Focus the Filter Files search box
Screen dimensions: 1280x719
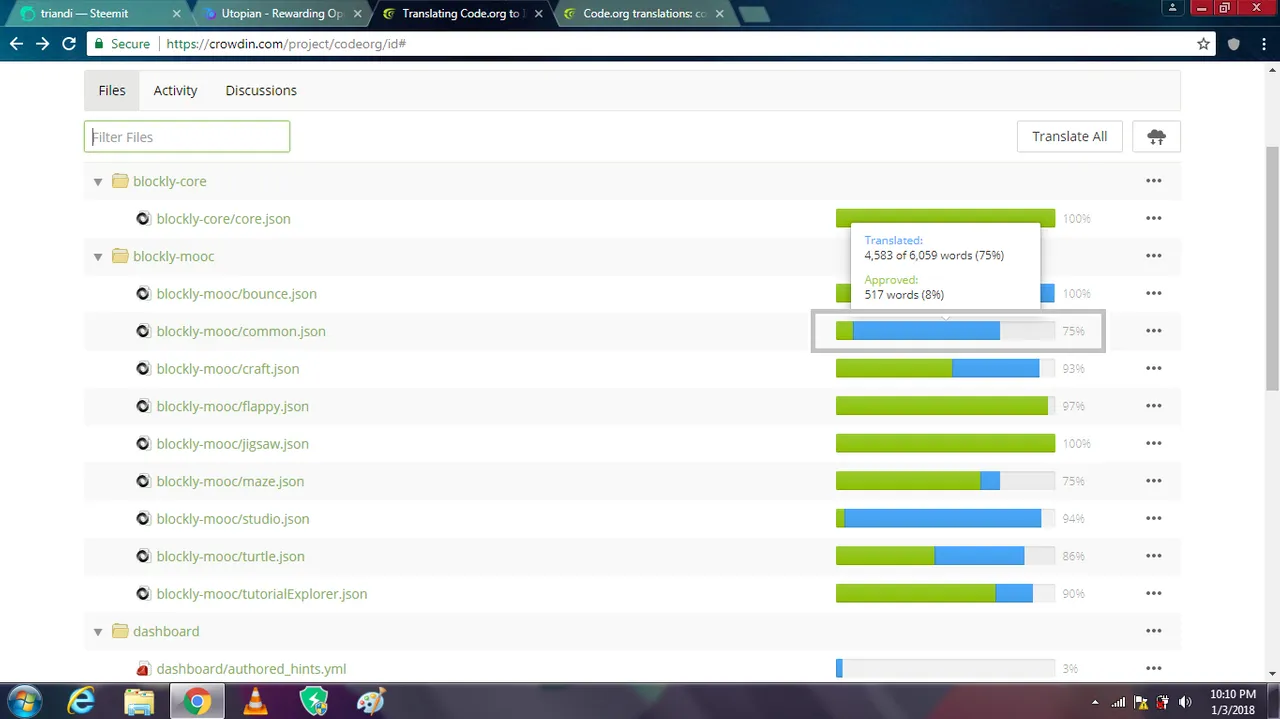(187, 137)
